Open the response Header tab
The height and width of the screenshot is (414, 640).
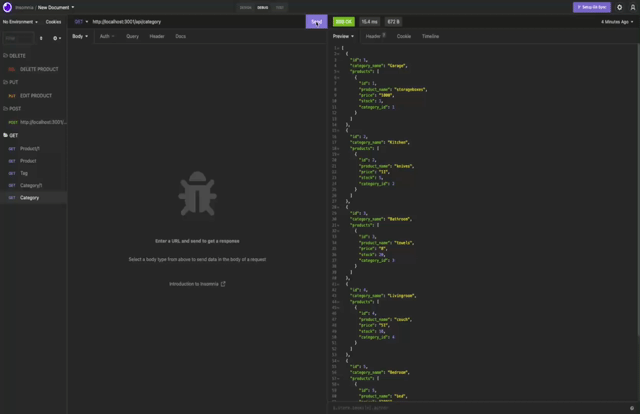coord(376,36)
